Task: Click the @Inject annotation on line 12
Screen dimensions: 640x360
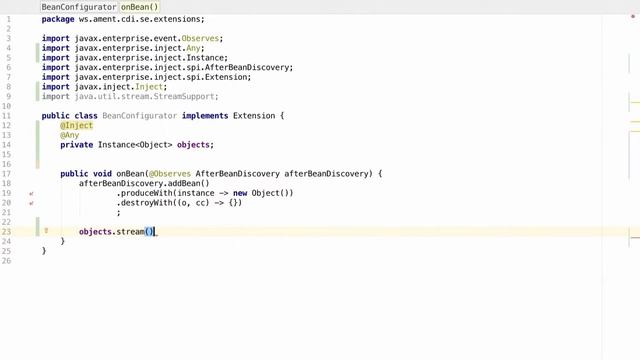Action: tap(77, 126)
